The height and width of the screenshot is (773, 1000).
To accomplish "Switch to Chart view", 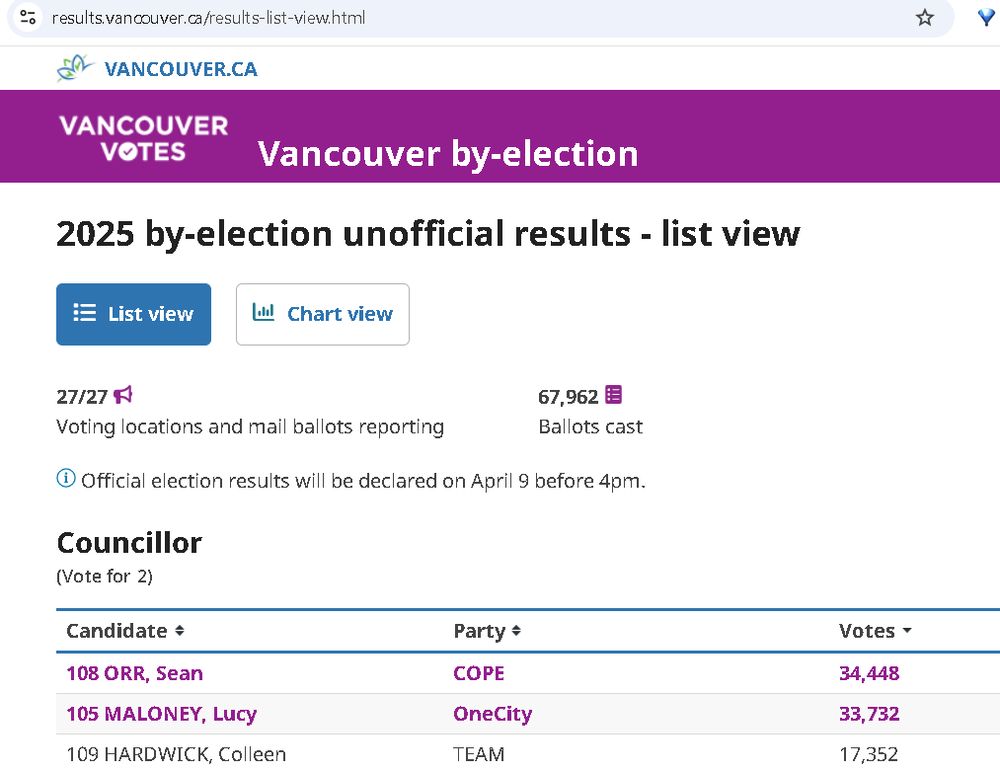I will coord(322,314).
